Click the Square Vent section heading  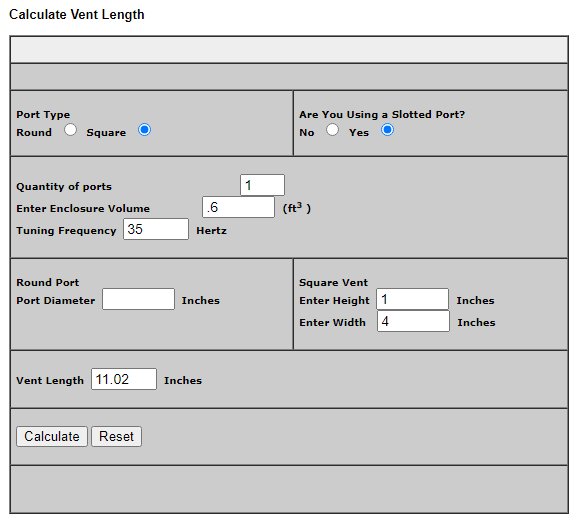click(333, 283)
